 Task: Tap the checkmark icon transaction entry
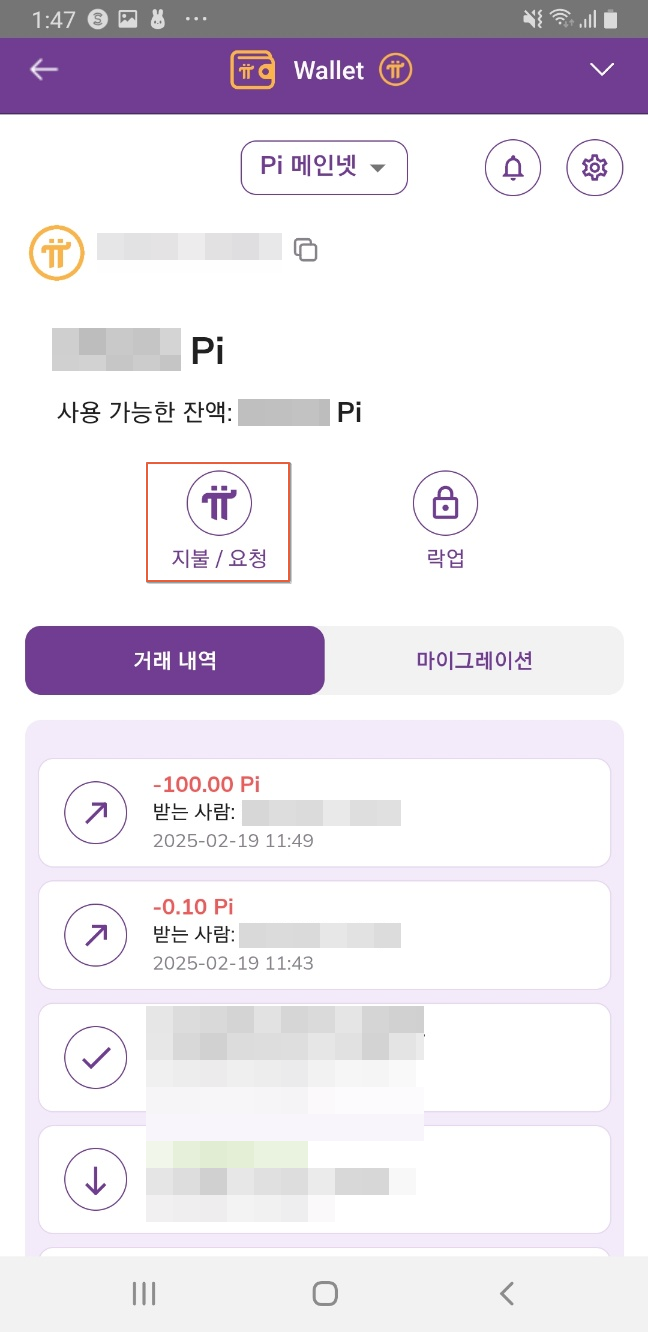96,1057
